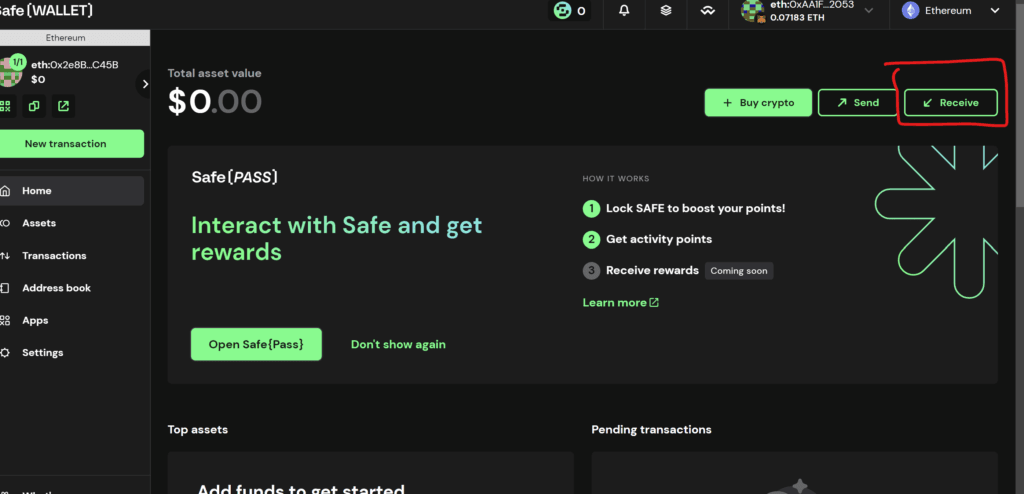Go to Assets in the sidebar
The image size is (1024, 494).
(x=39, y=223)
